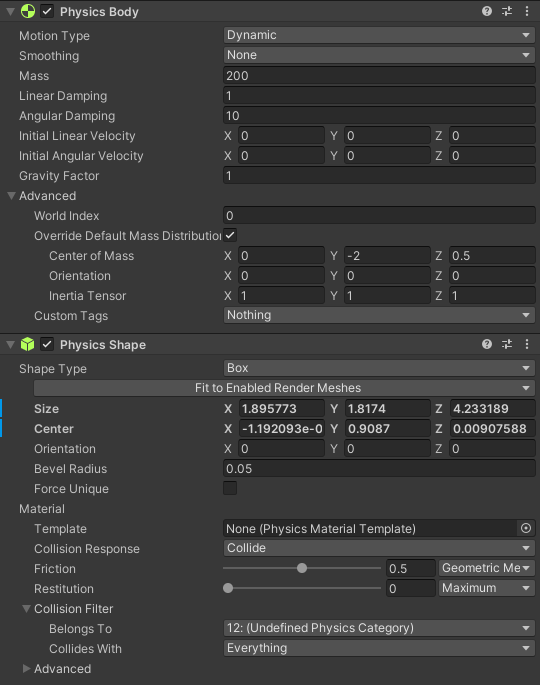Click the Gravity Factor field
The height and width of the screenshot is (685, 540).
(379, 176)
